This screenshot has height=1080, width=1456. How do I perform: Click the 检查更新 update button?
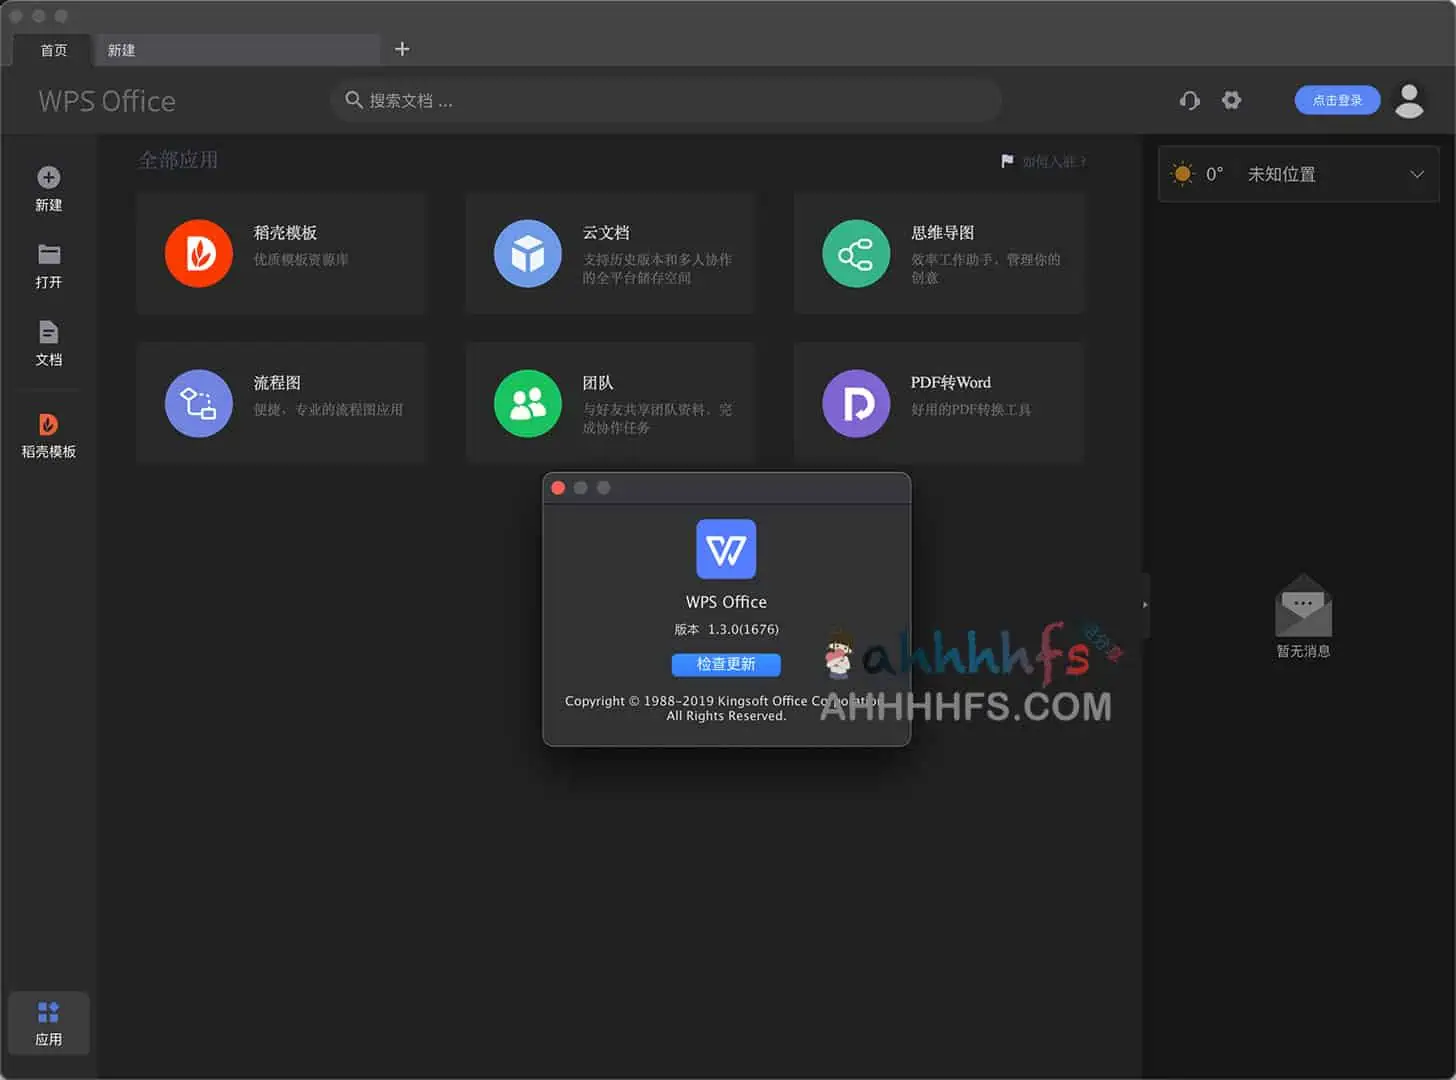coord(726,664)
